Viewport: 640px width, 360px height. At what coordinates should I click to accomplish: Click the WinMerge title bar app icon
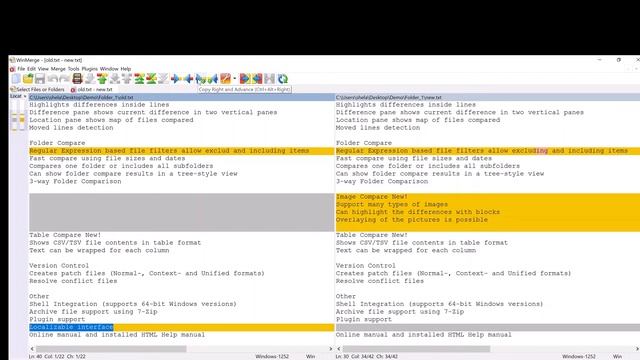tap(12, 60)
